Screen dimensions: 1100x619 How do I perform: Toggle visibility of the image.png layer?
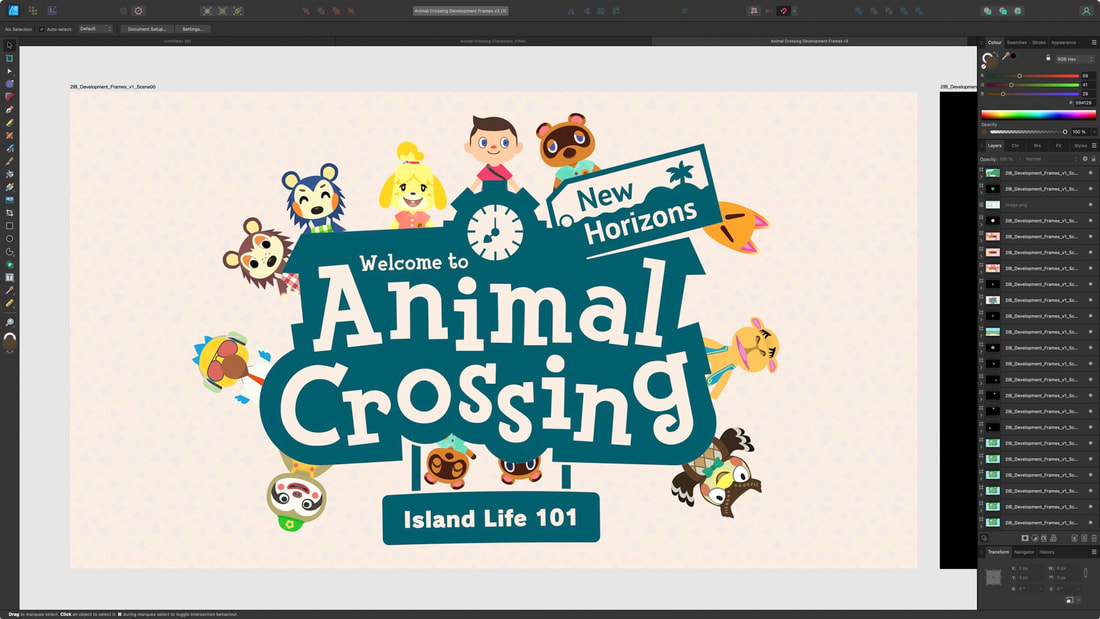(x=1090, y=205)
